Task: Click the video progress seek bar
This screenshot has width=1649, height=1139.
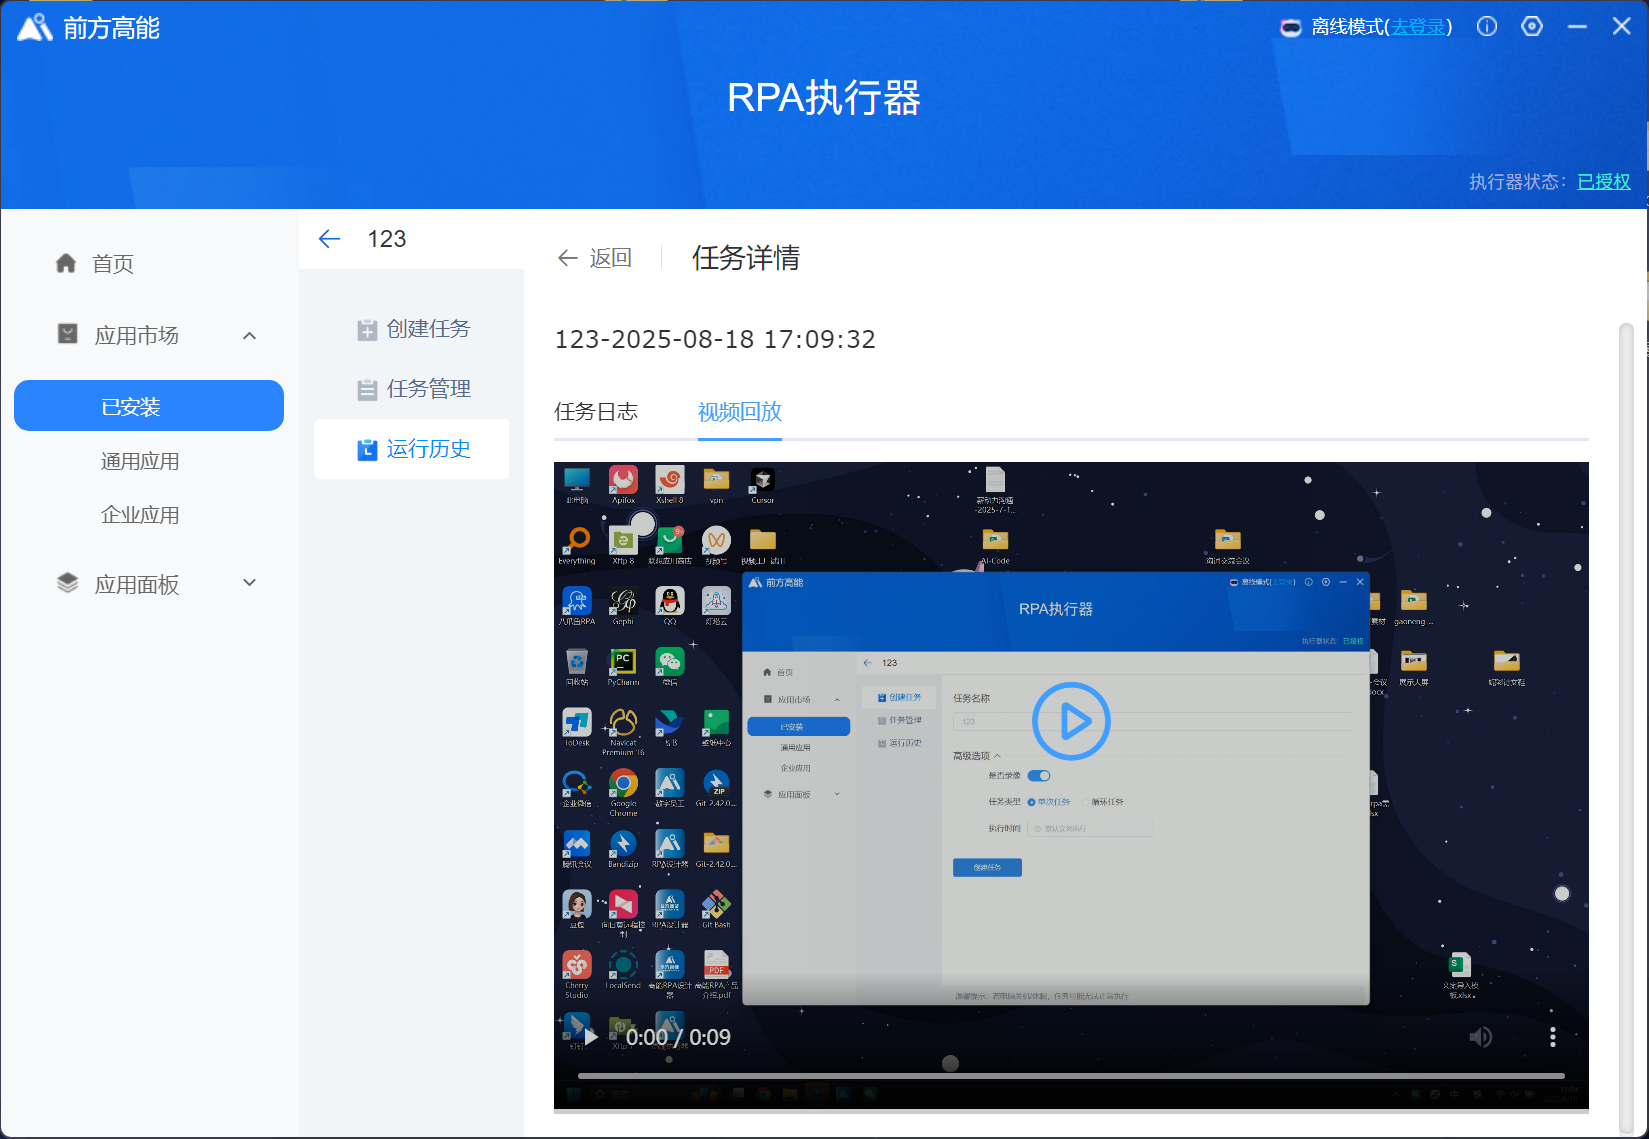Action: click(1070, 1076)
